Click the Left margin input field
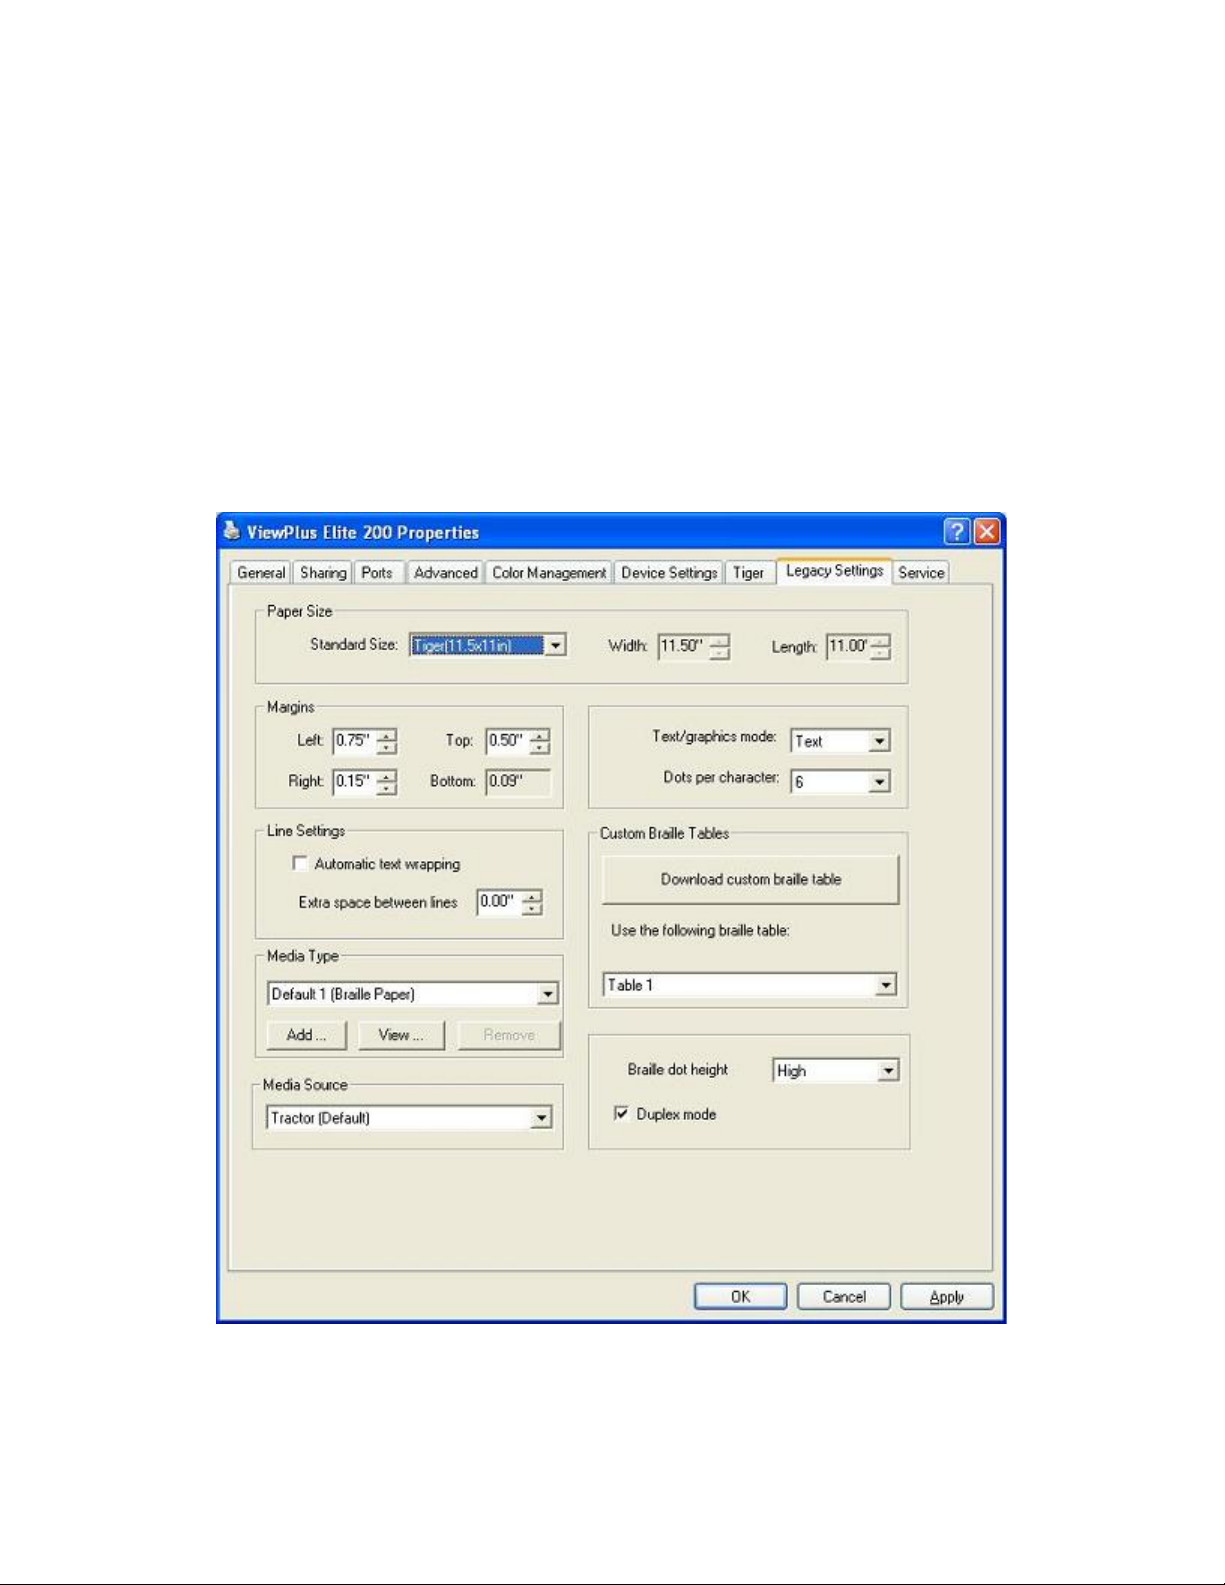This screenshot has width=1225, height=1585. 355,741
